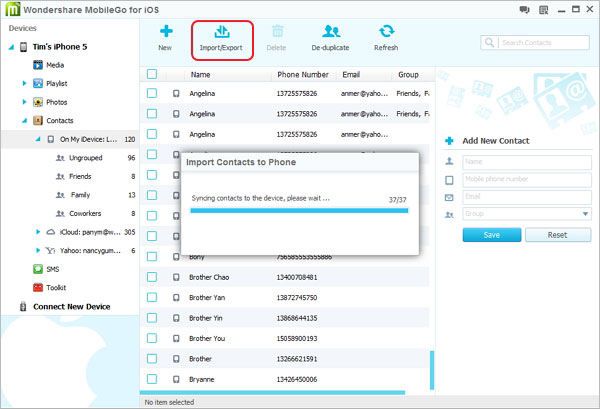The height and width of the screenshot is (409, 600).
Task: Click Brother Yan device icon
Action: (176, 297)
